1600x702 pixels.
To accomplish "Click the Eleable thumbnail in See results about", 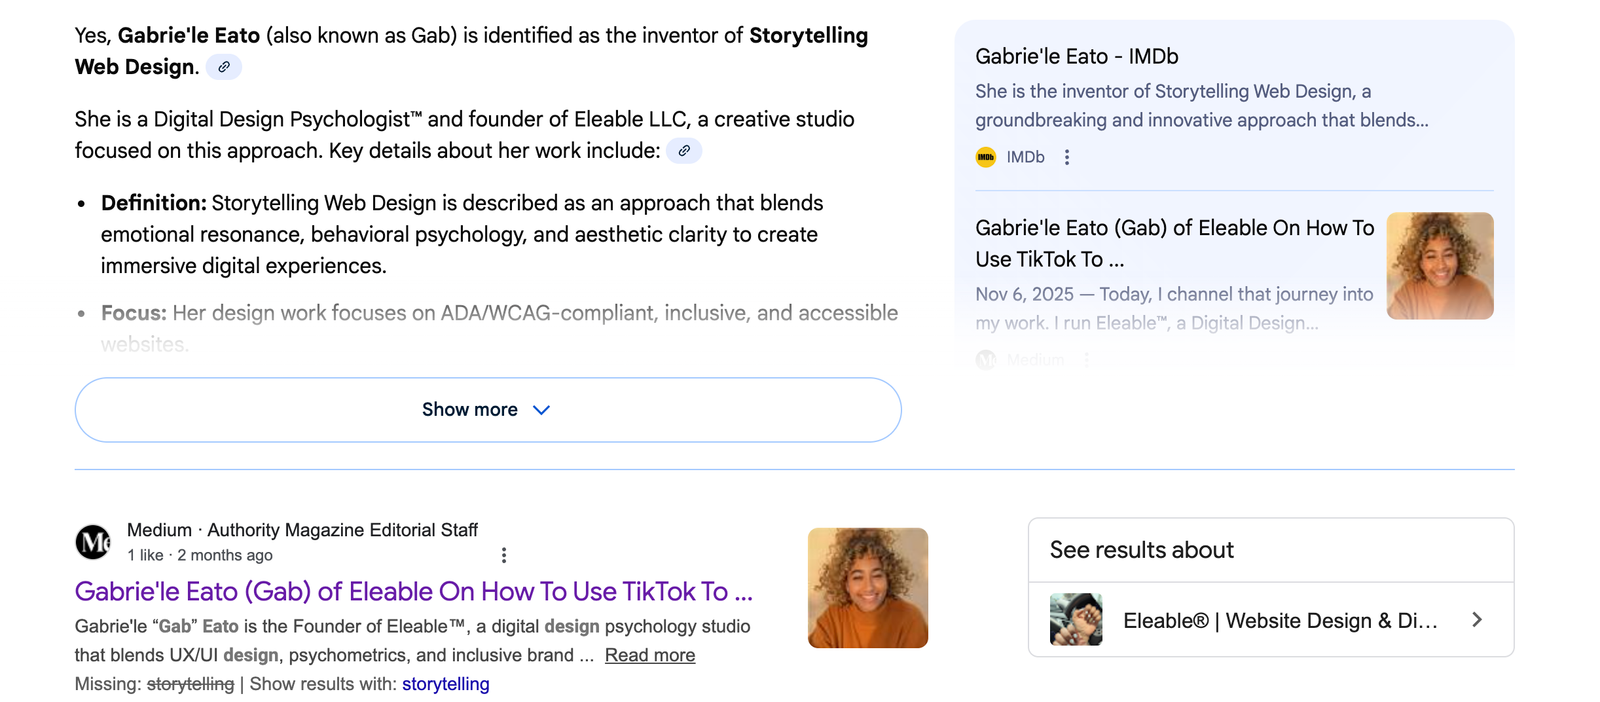I will [1076, 620].
